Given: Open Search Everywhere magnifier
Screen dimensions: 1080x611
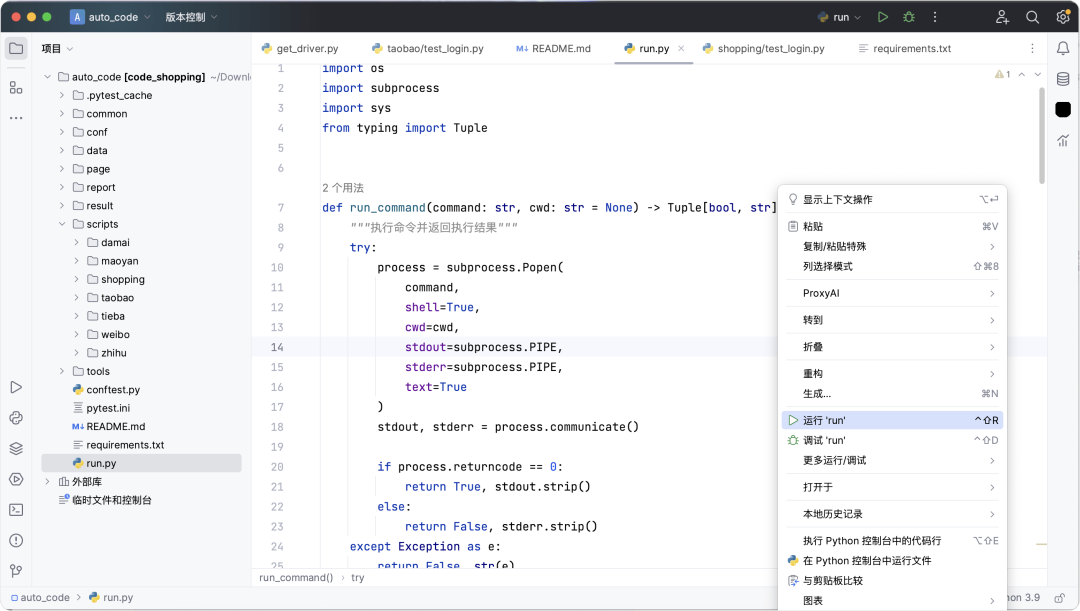Looking at the screenshot, I should [x=1032, y=17].
